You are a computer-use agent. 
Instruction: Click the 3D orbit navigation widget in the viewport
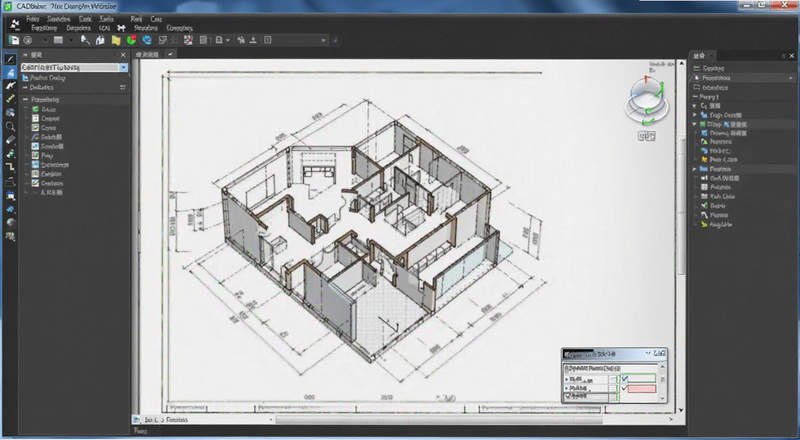click(646, 102)
